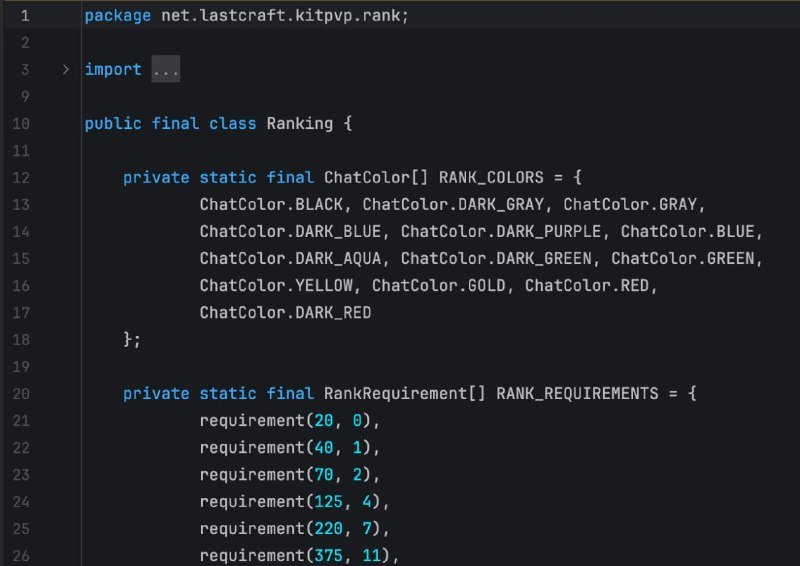
Task: Click line number 12 in gutter
Action: [x=20, y=178]
